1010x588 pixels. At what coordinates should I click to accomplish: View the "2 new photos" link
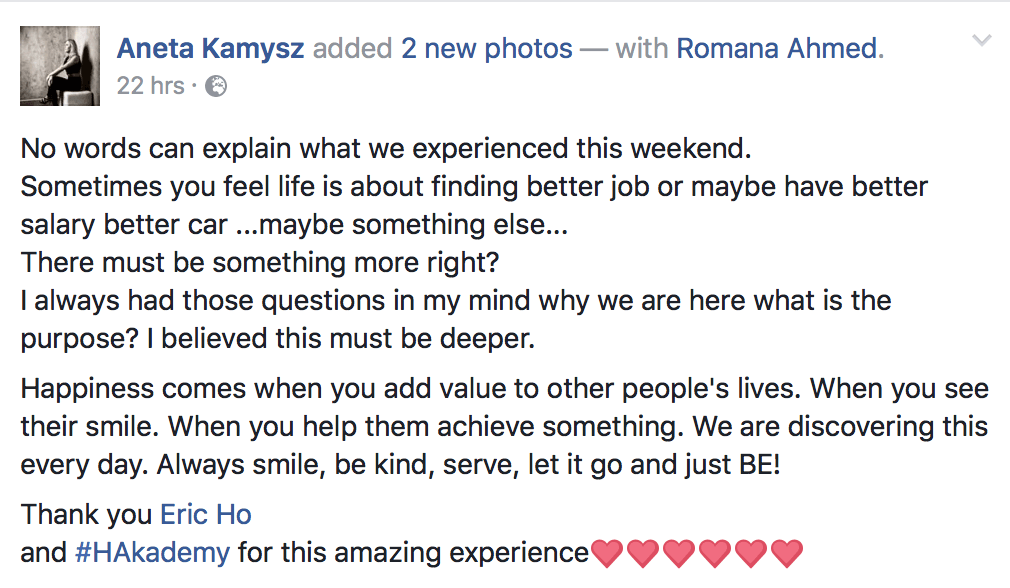coord(487,48)
